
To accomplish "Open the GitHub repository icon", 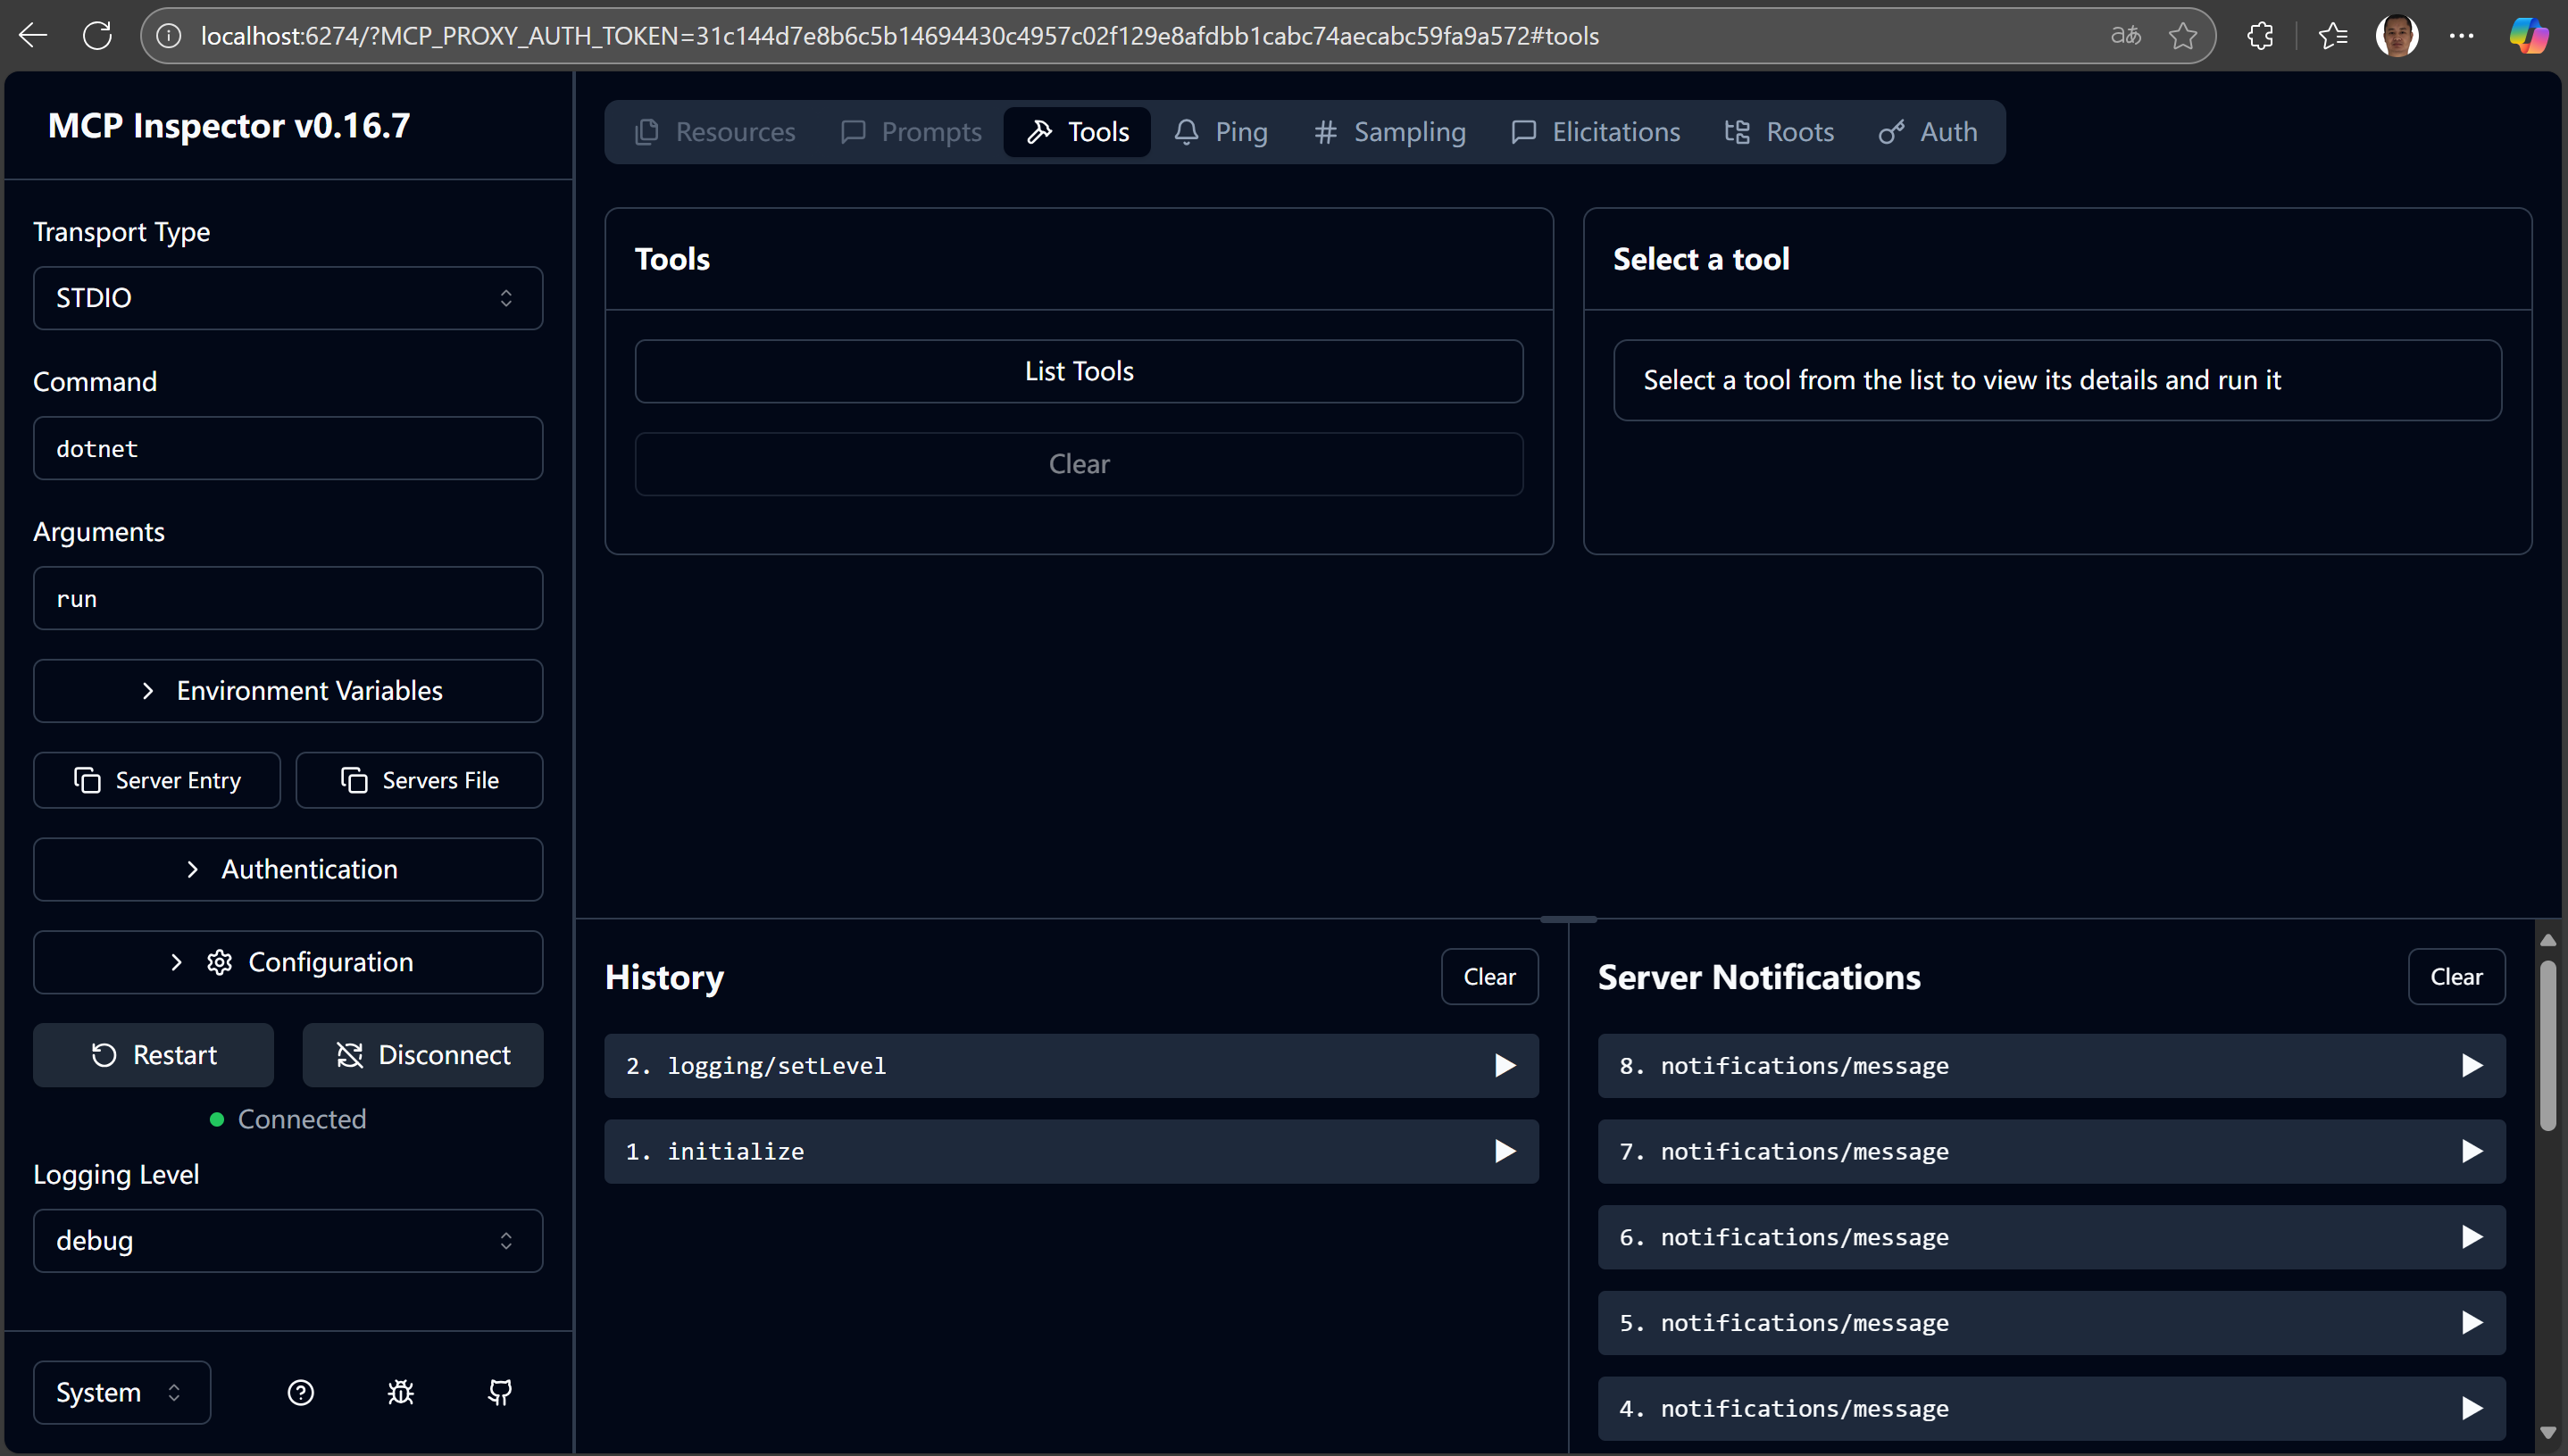I will tap(500, 1392).
